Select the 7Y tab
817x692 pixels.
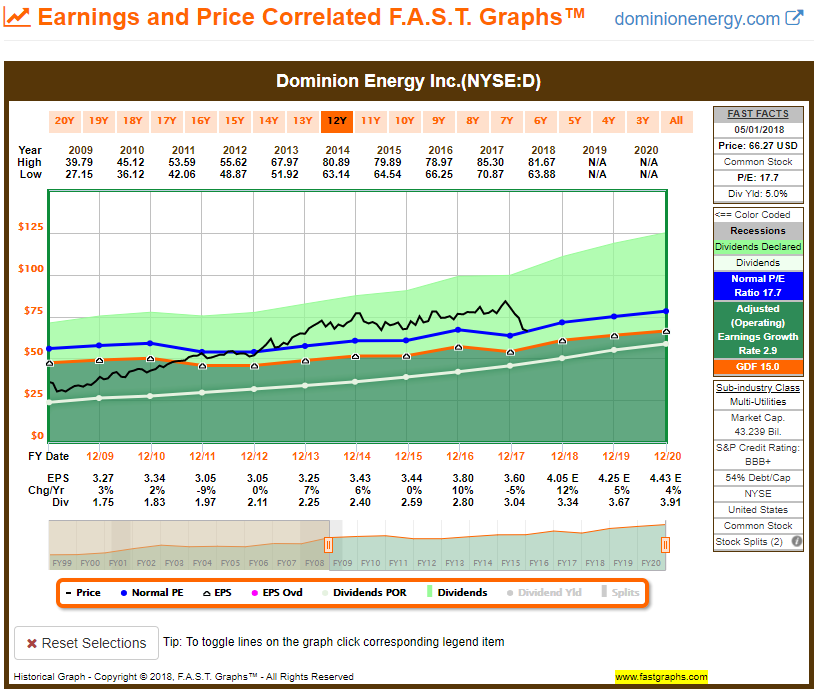click(x=507, y=121)
